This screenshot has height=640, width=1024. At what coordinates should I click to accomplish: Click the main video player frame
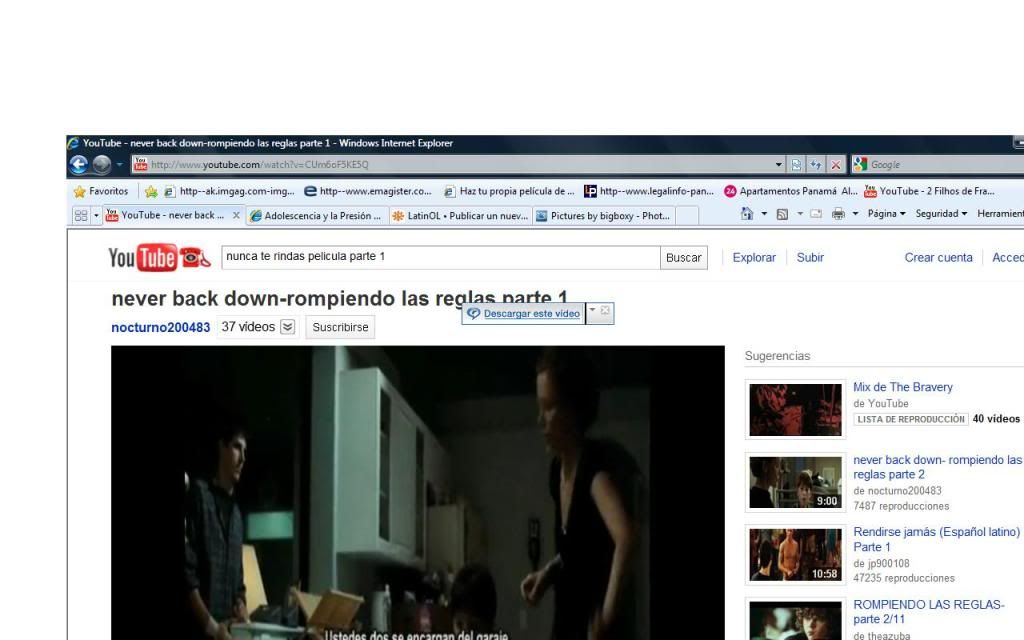pos(418,493)
